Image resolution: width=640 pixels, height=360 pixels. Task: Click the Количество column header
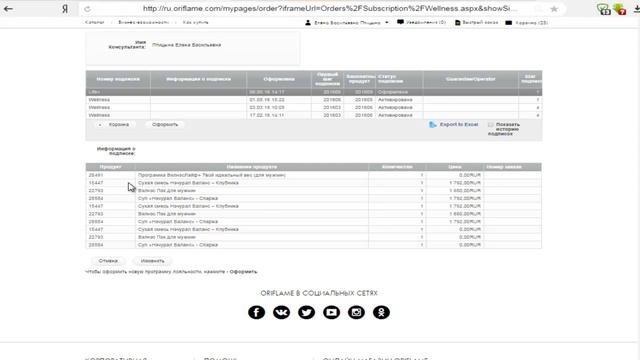(397, 167)
